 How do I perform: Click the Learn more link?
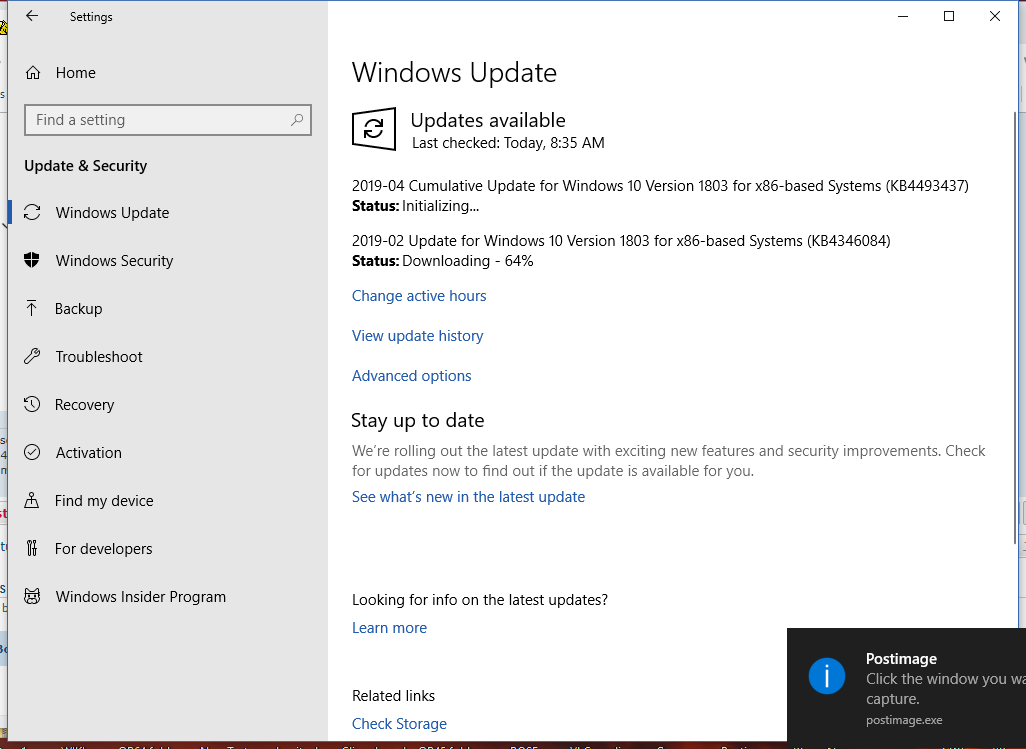click(389, 627)
